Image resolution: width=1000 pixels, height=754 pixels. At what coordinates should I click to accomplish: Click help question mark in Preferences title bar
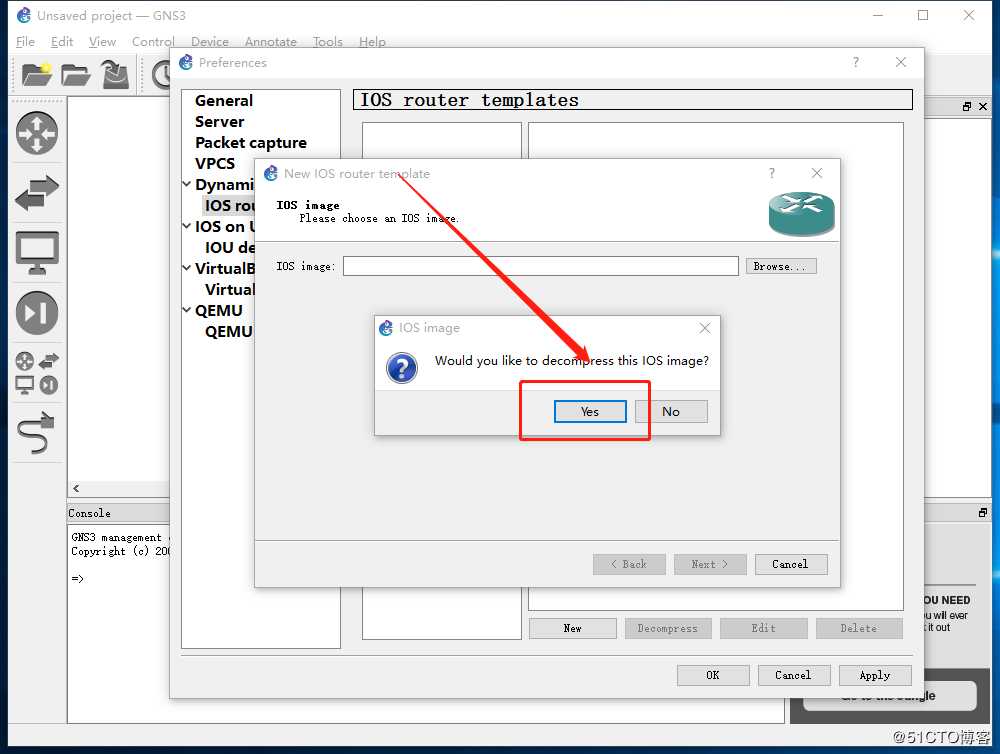pyautogui.click(x=856, y=62)
